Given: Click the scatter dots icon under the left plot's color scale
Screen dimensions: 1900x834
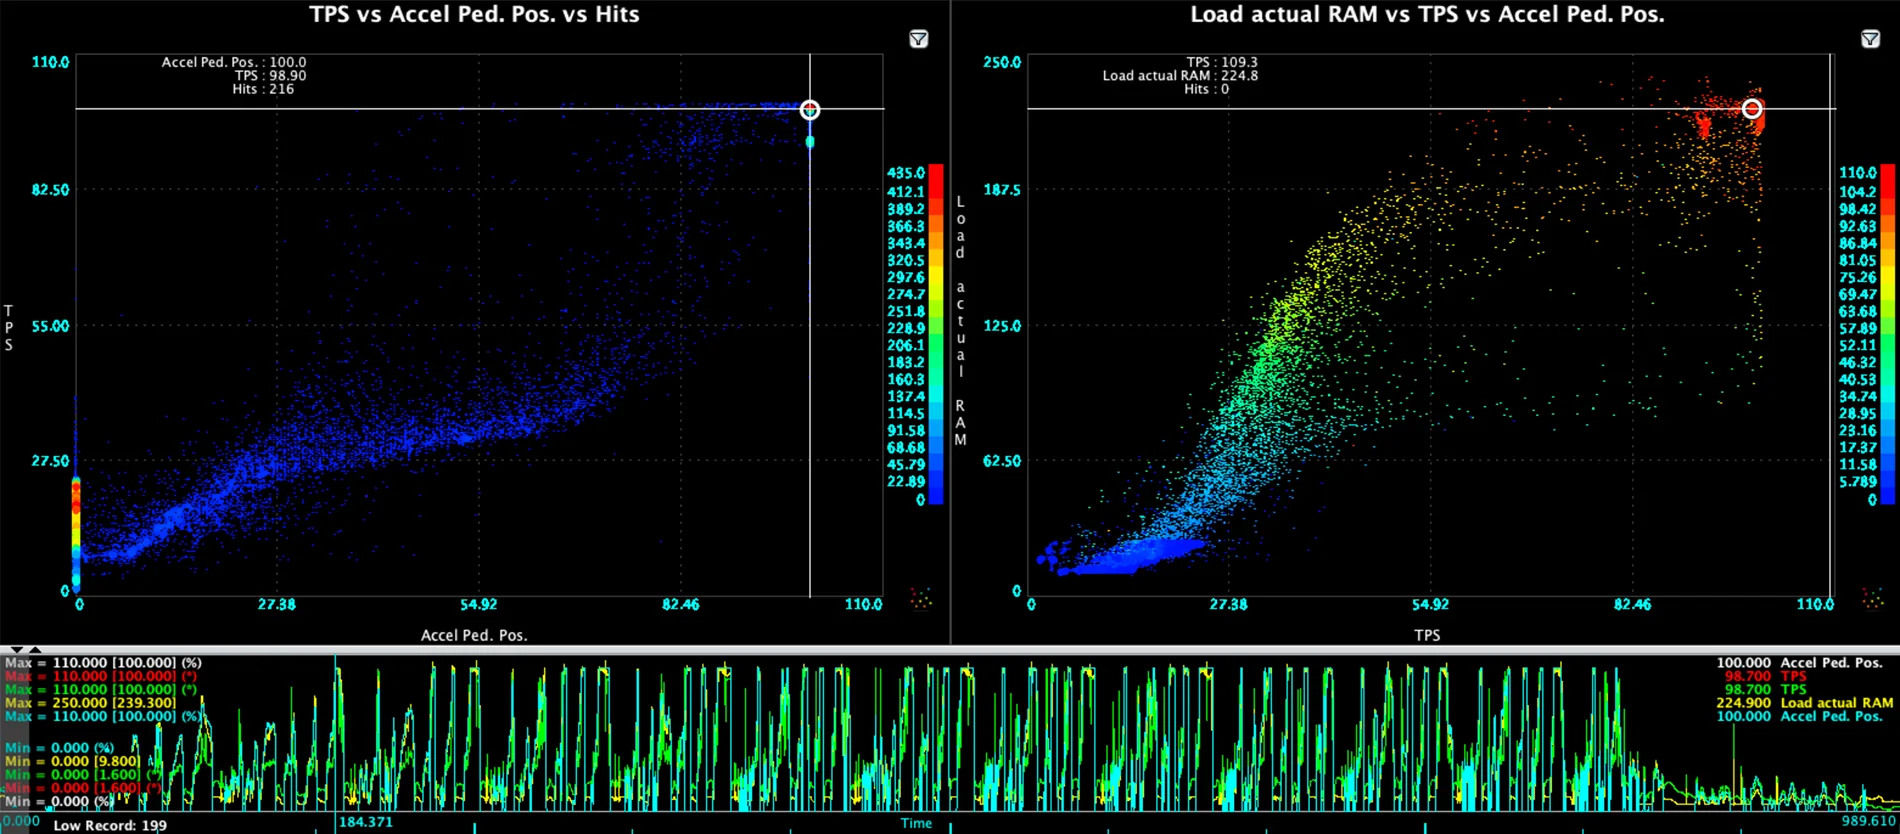Looking at the screenshot, I should coord(921,598).
